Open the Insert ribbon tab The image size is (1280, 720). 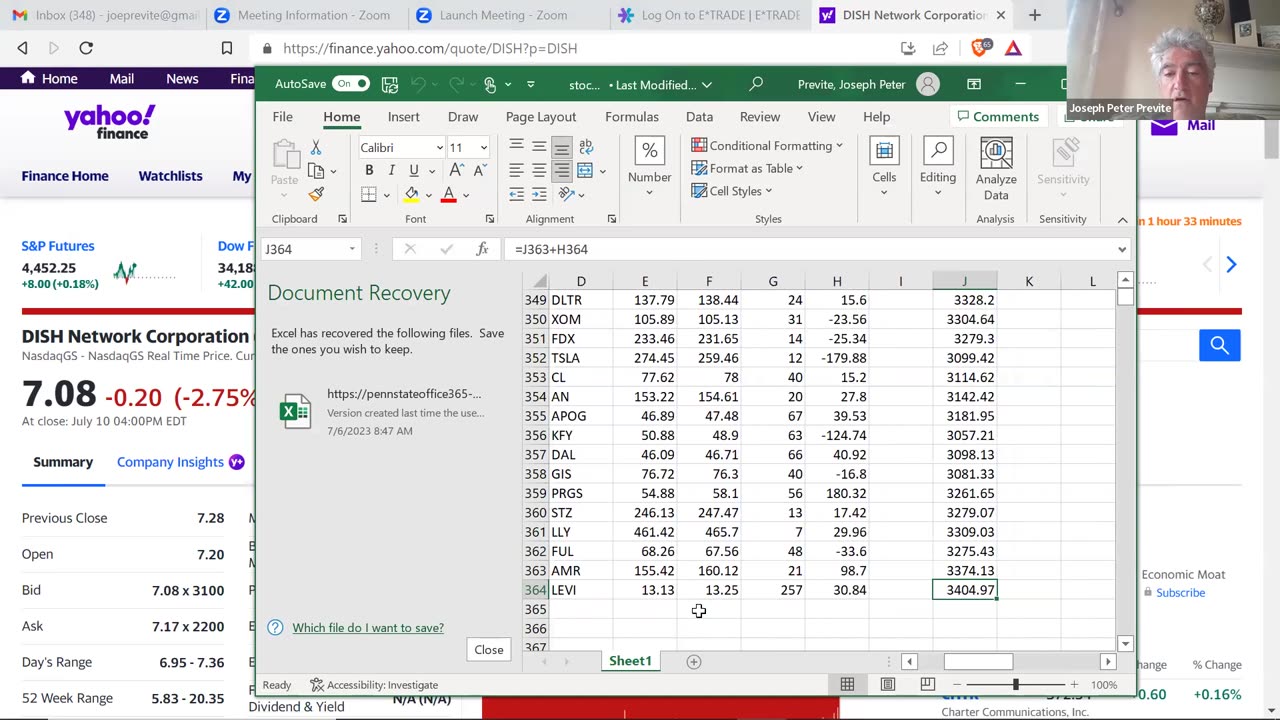[404, 117]
